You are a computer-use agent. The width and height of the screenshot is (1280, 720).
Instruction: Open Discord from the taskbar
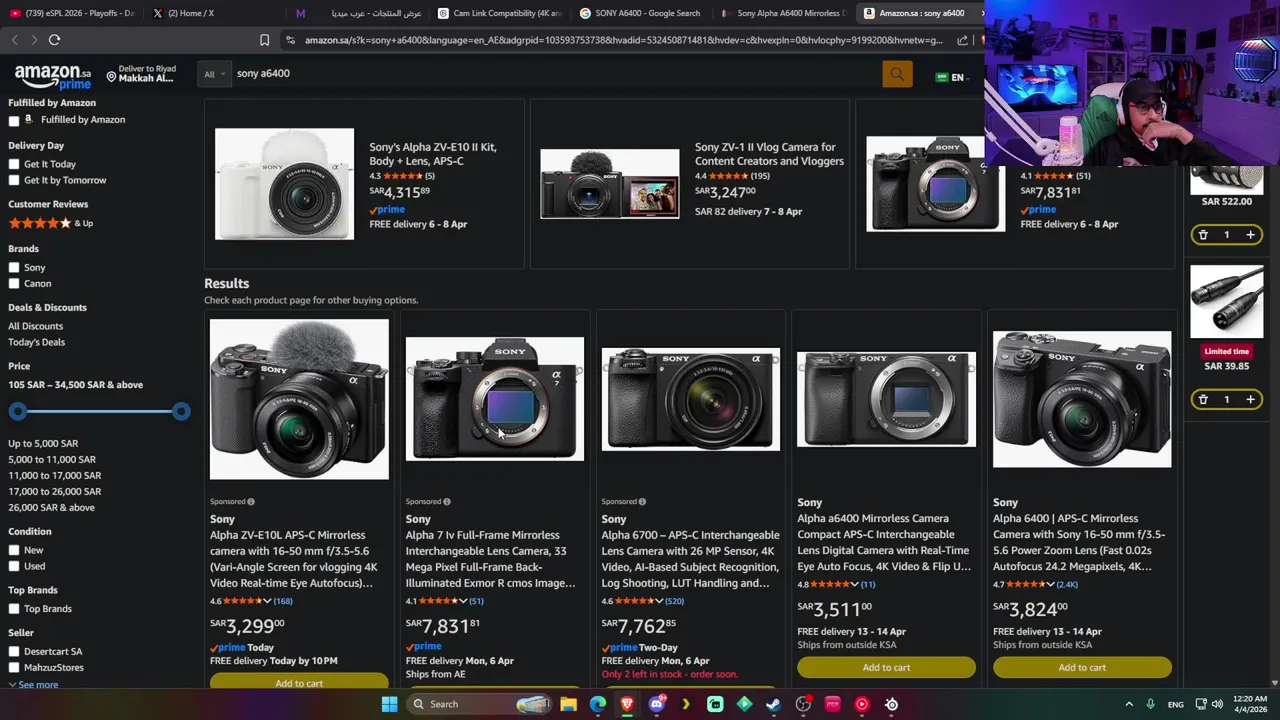point(656,704)
